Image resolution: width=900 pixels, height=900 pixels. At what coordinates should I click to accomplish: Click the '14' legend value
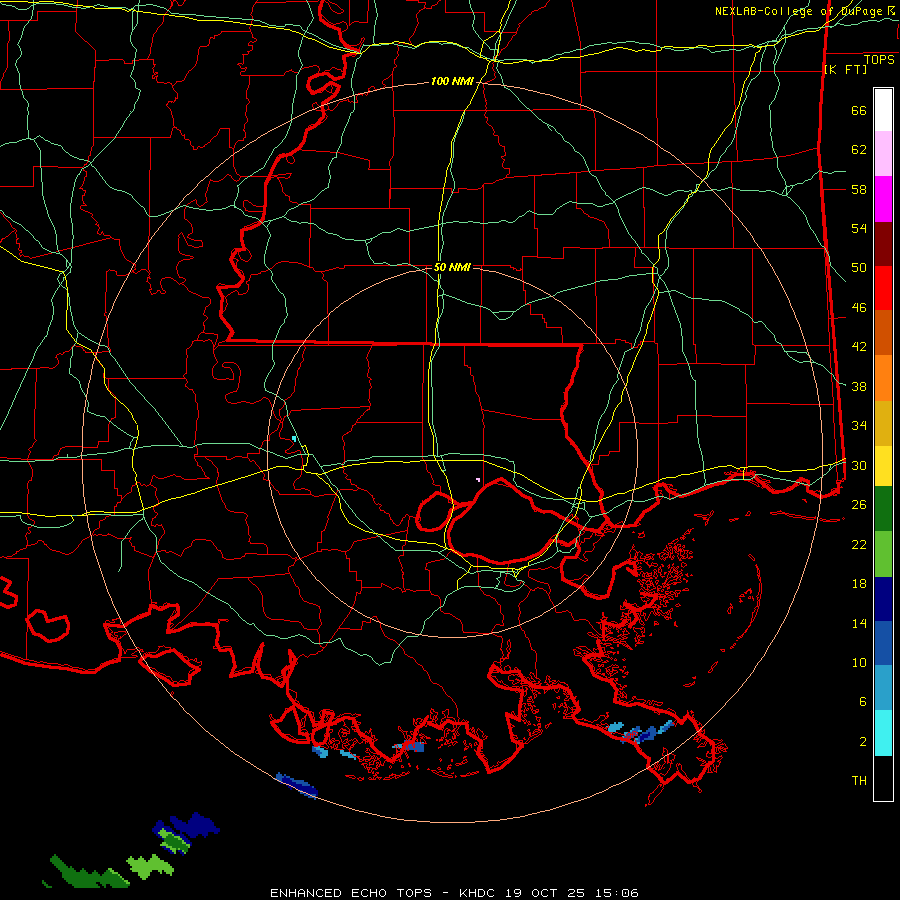859,623
